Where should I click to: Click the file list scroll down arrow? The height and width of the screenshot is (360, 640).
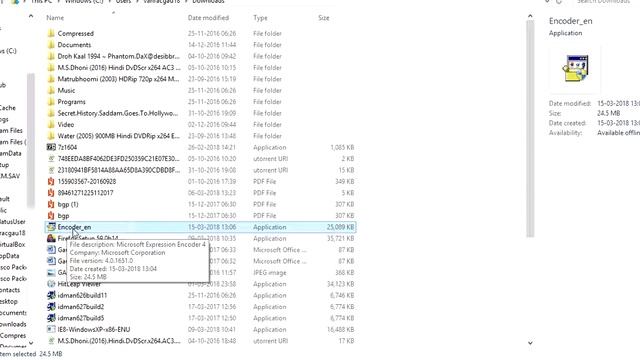coord(530,343)
